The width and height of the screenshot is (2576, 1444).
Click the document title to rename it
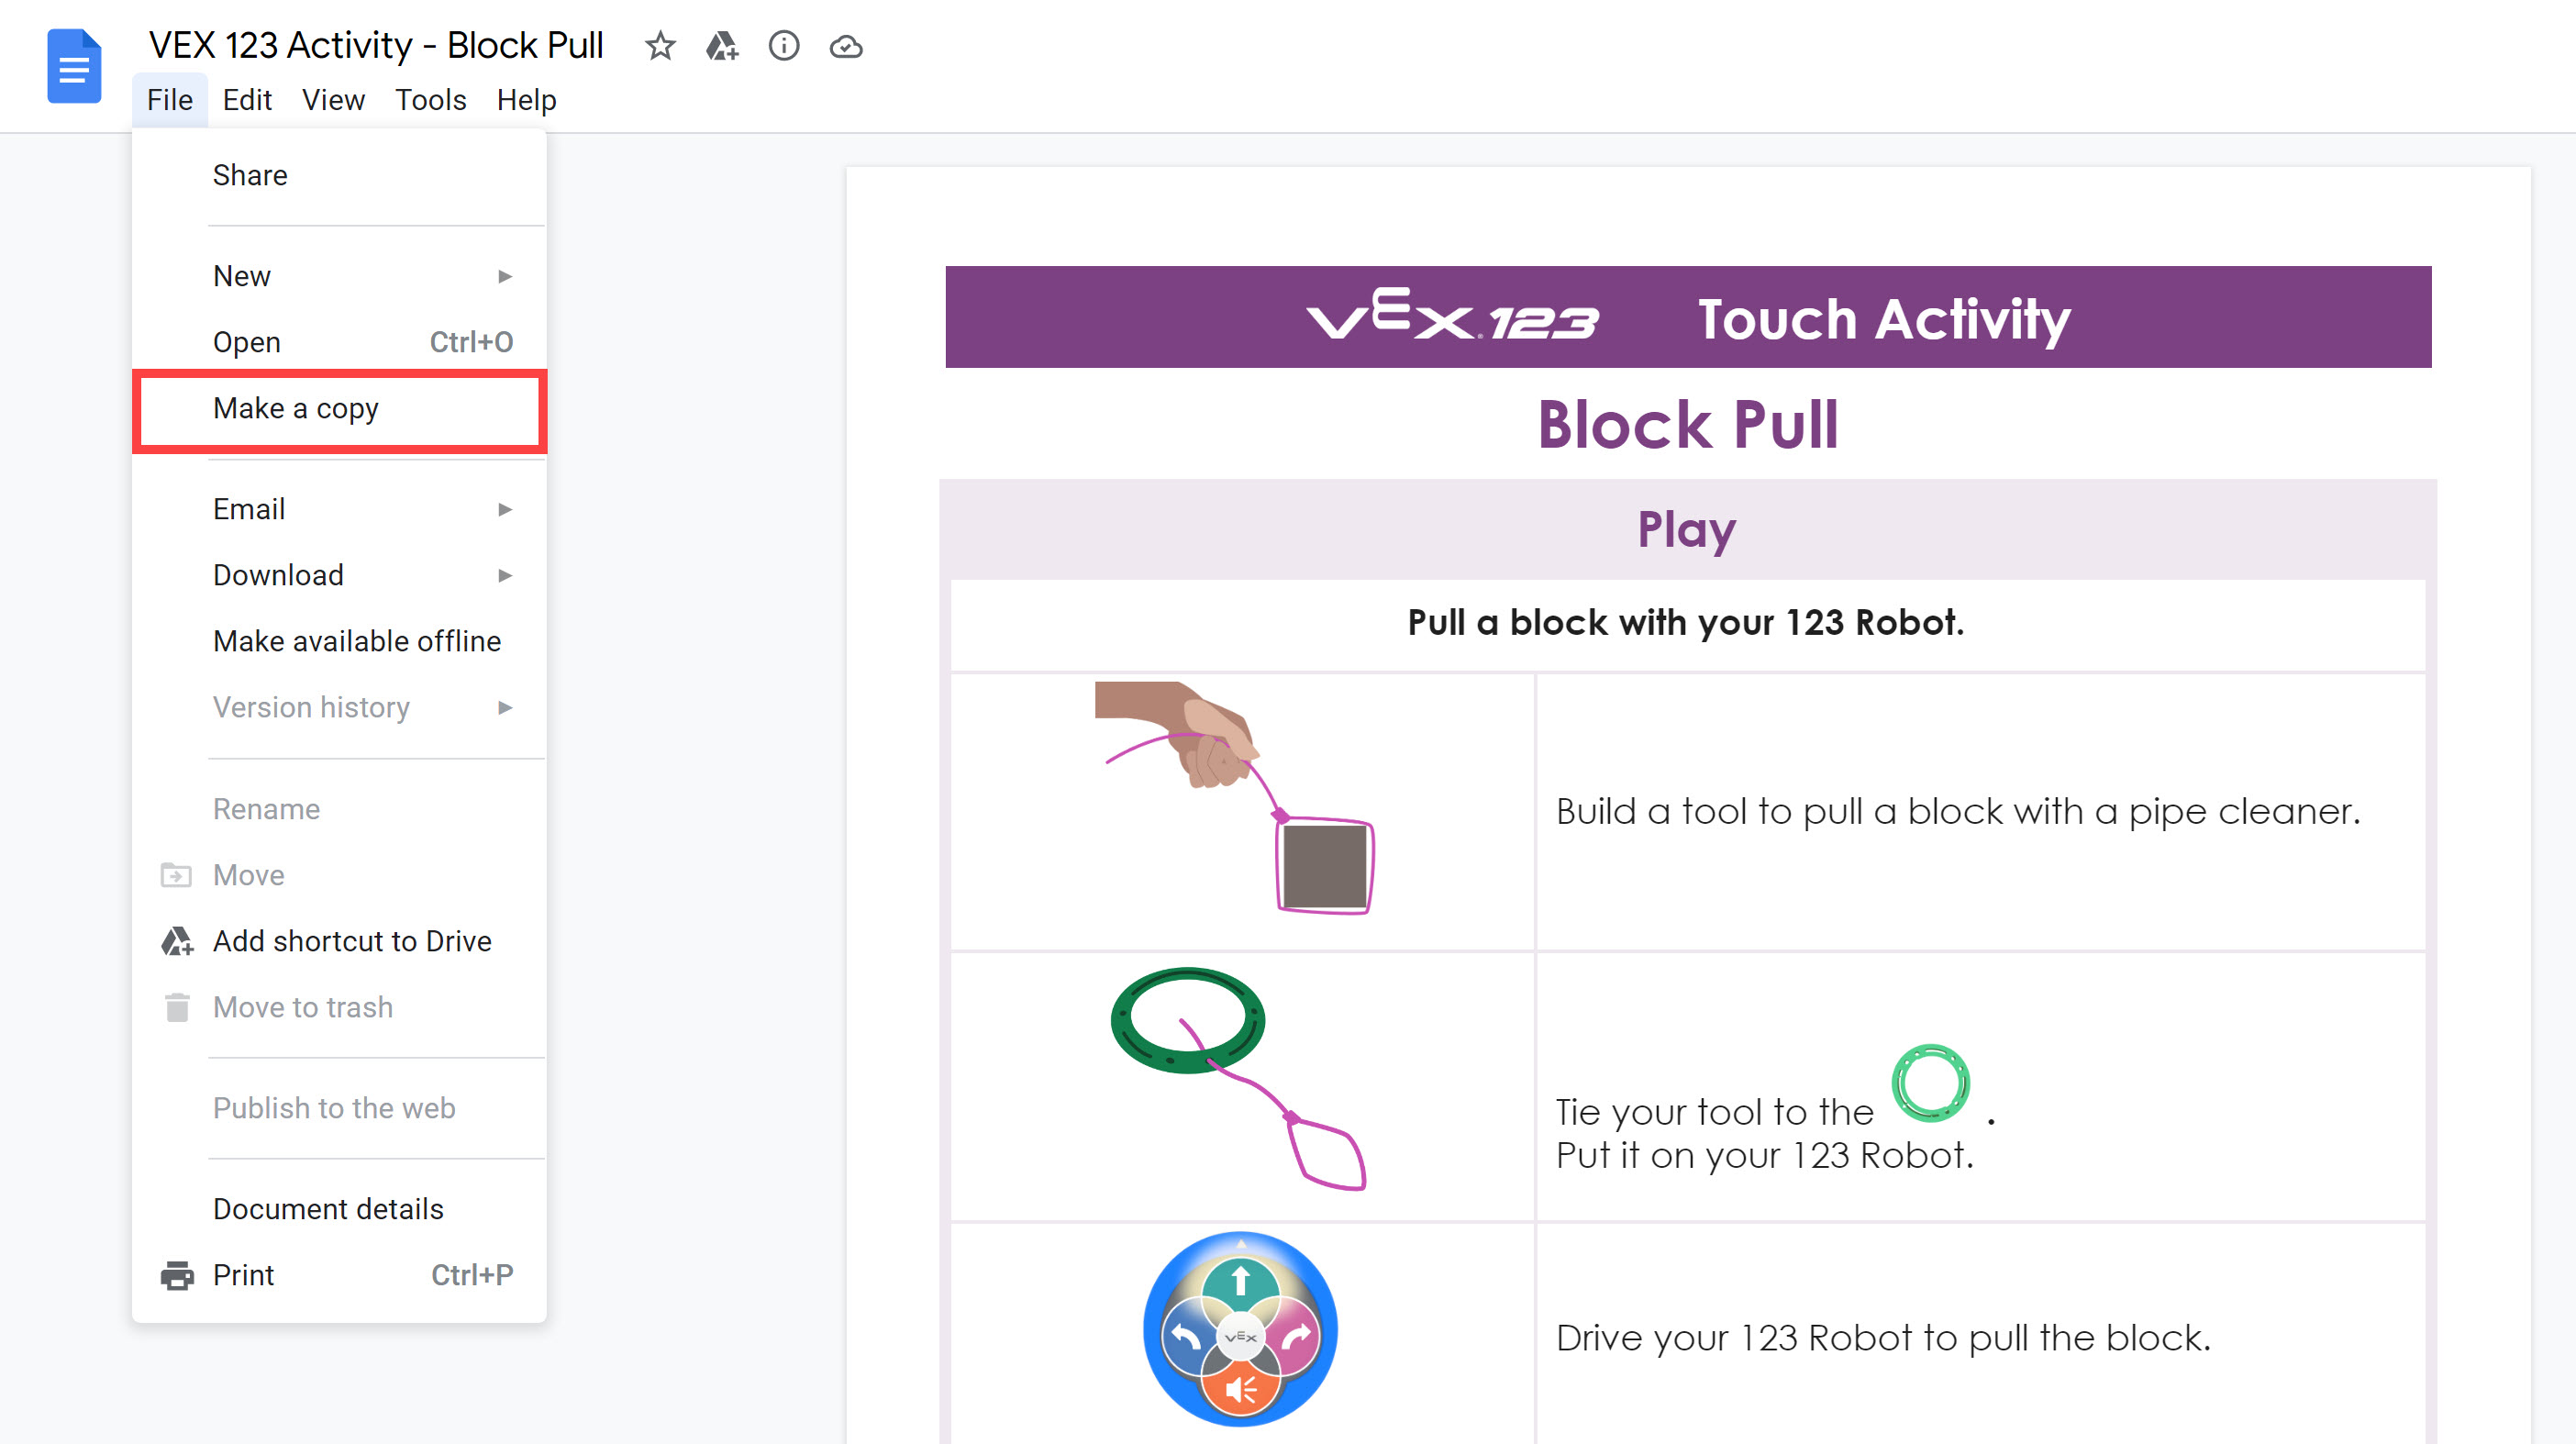[376, 45]
